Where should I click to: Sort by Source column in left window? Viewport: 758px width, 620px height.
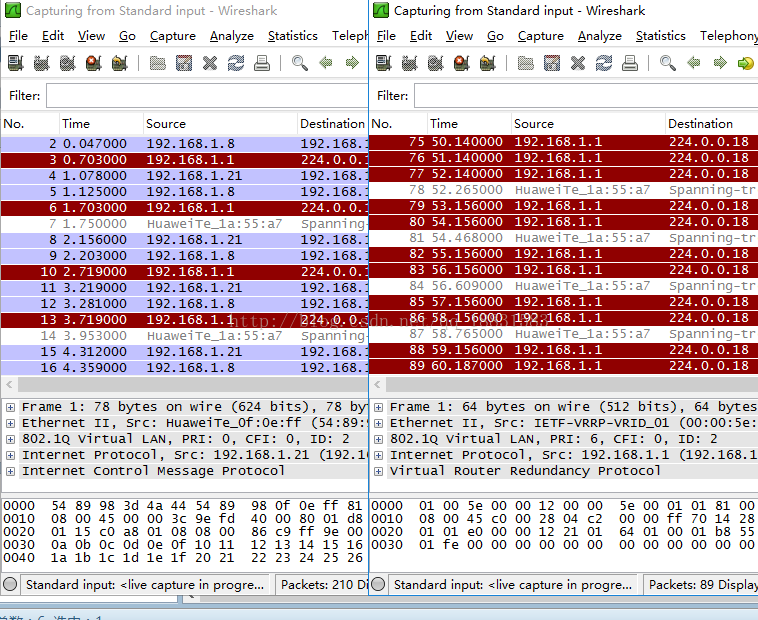click(x=220, y=124)
